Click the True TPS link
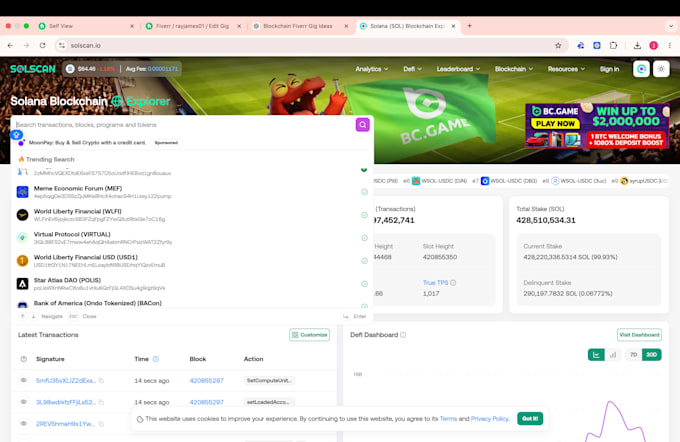The height and width of the screenshot is (442, 680). (x=435, y=283)
